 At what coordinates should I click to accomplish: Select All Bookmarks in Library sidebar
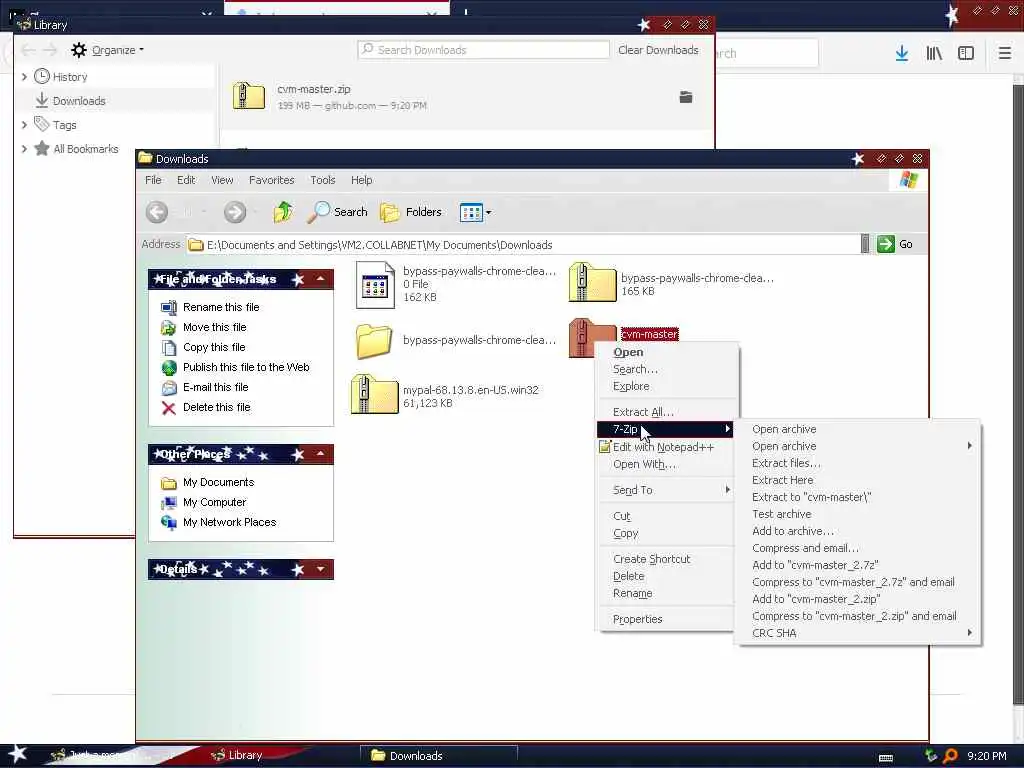[86, 149]
